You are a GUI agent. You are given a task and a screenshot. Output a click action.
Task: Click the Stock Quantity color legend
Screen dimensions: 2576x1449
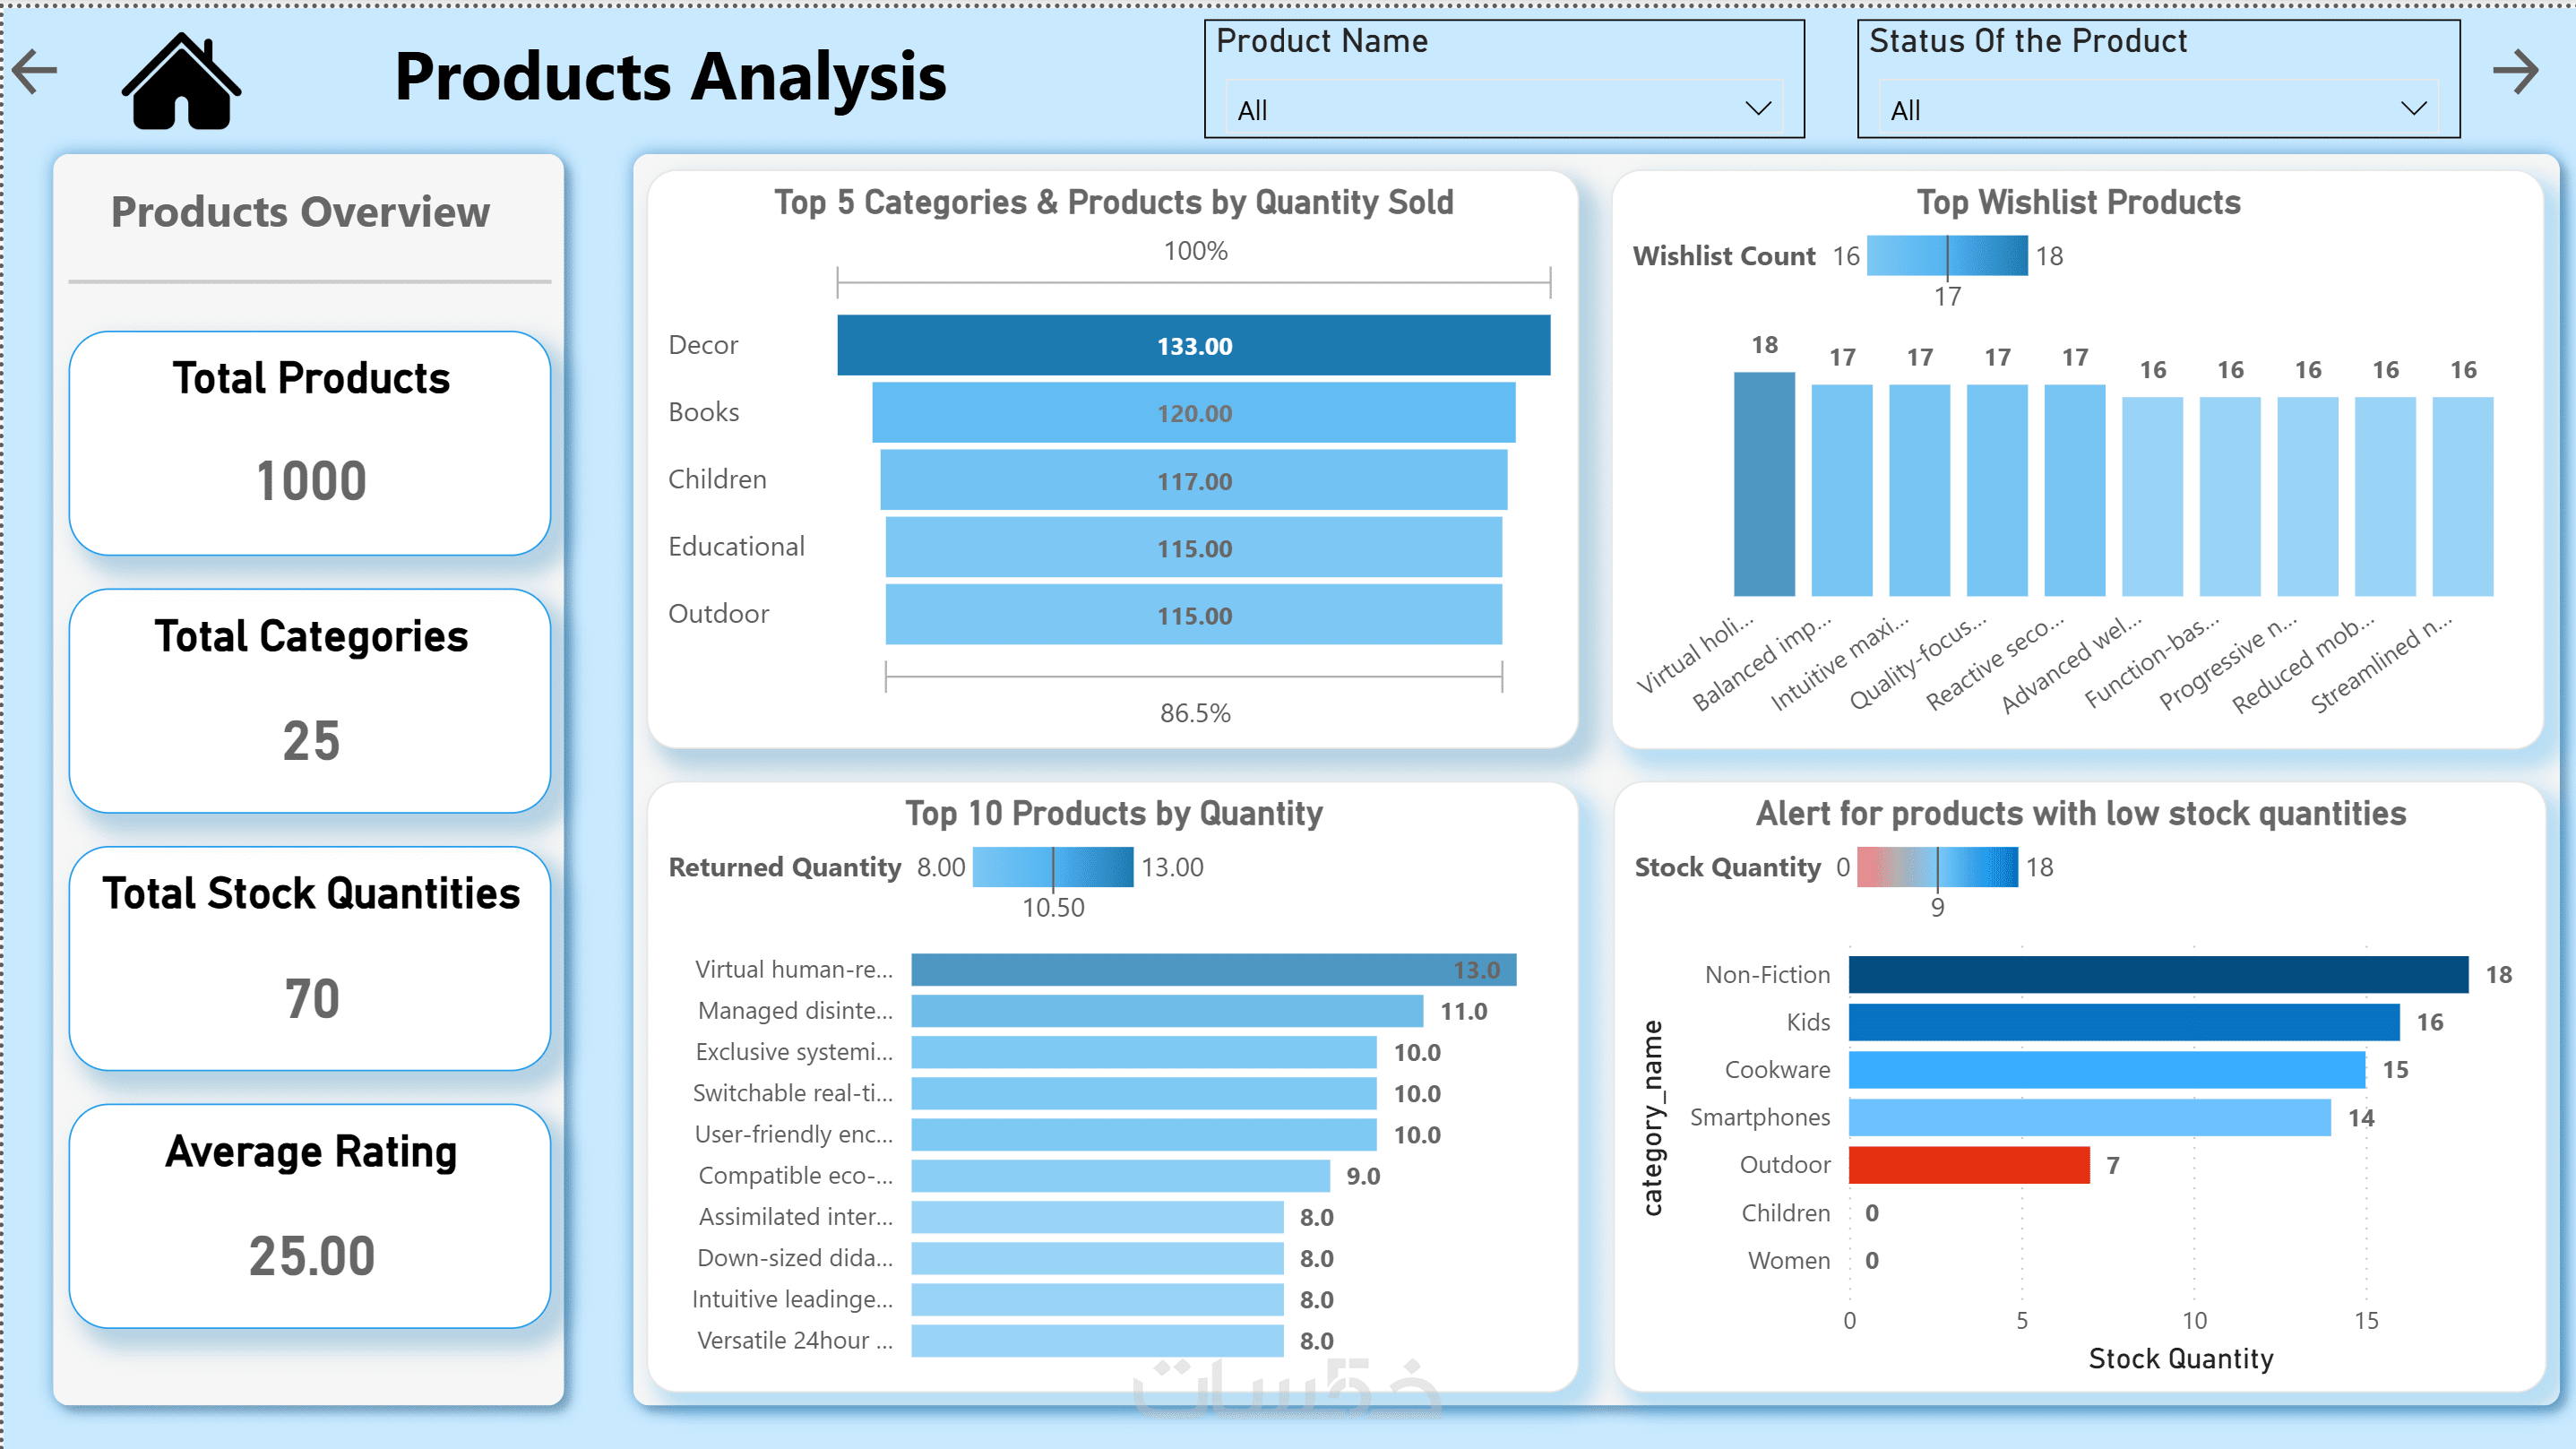click(x=1936, y=867)
